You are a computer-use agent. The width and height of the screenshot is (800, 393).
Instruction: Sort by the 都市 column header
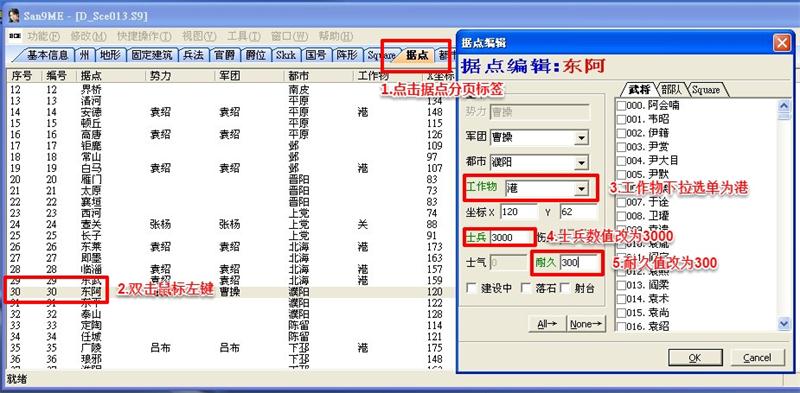tap(318, 76)
